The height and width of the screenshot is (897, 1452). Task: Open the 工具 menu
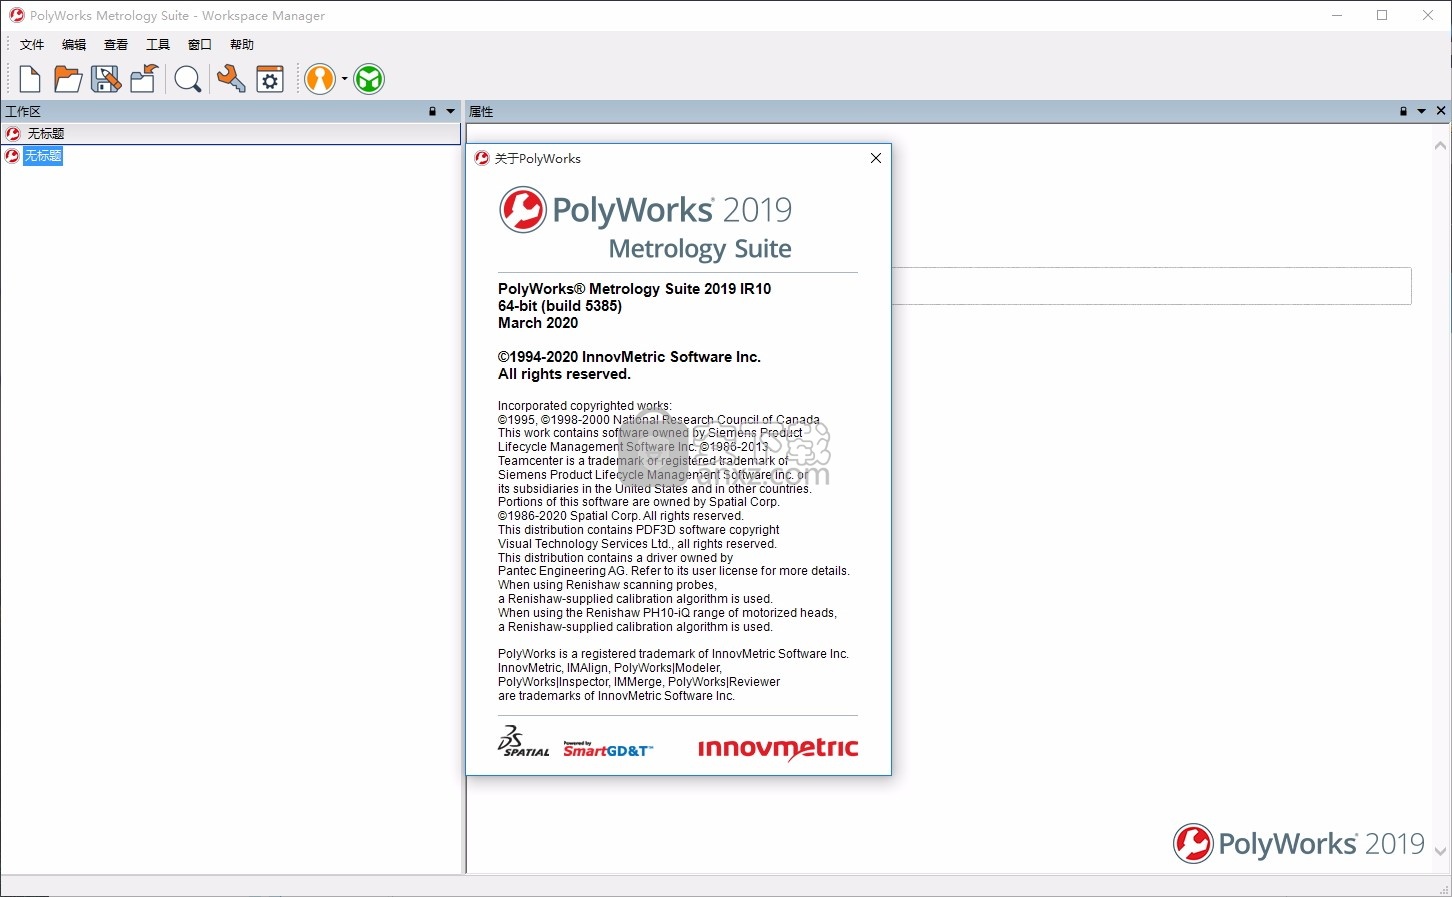tap(158, 45)
